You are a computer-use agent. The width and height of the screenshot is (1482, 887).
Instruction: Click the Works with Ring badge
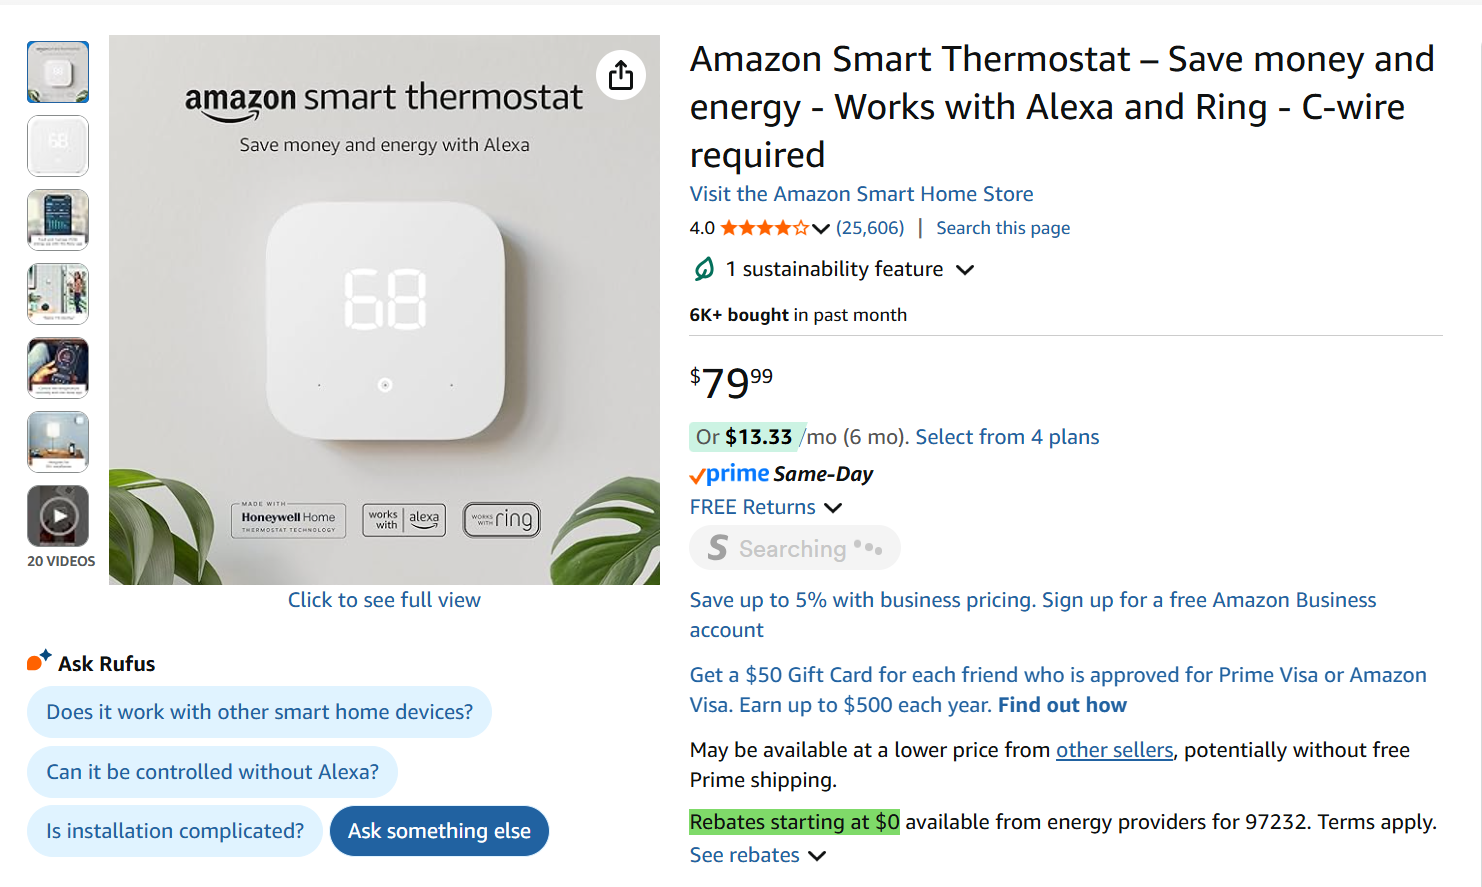[x=501, y=519]
